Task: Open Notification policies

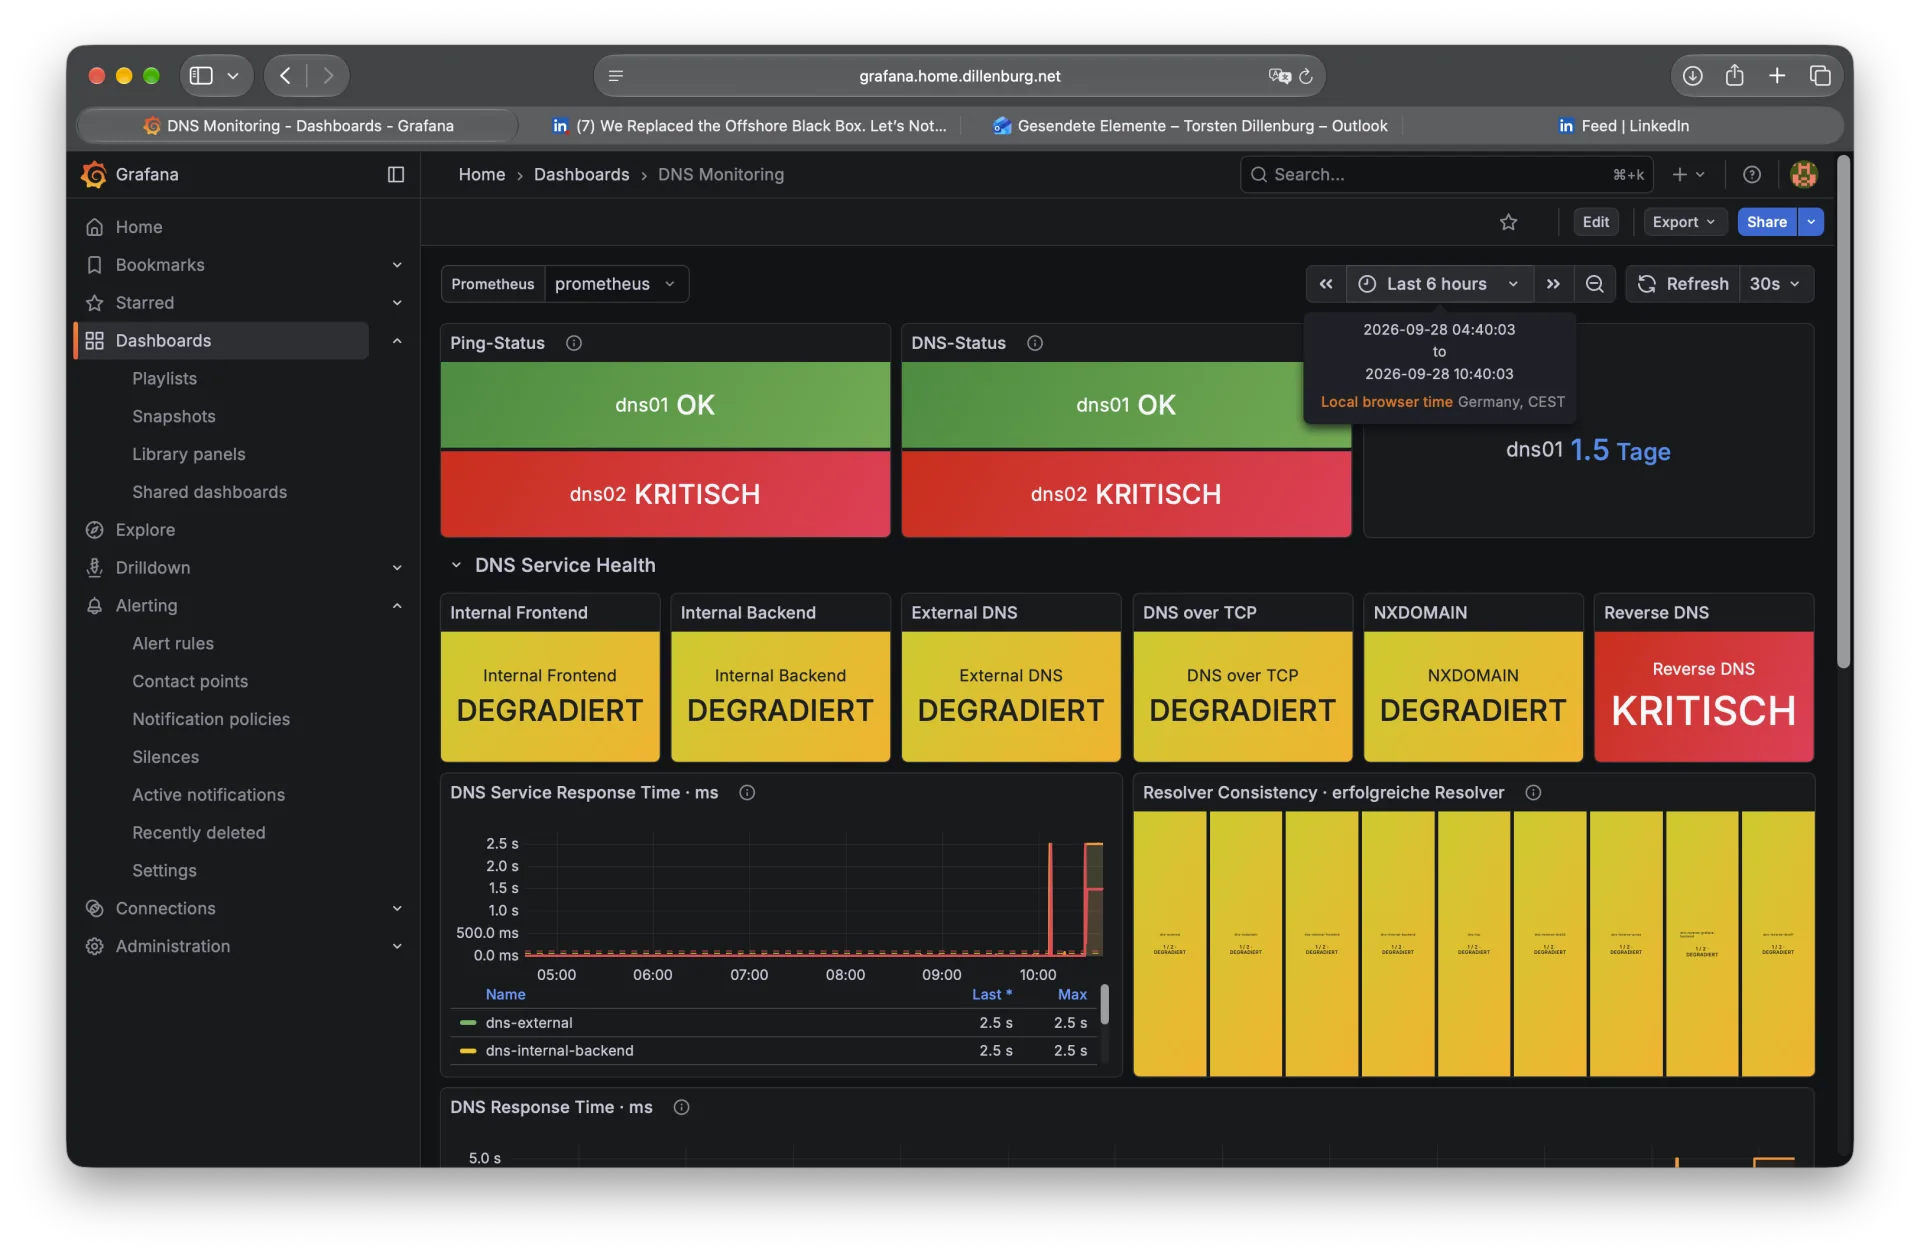Action: [x=211, y=720]
